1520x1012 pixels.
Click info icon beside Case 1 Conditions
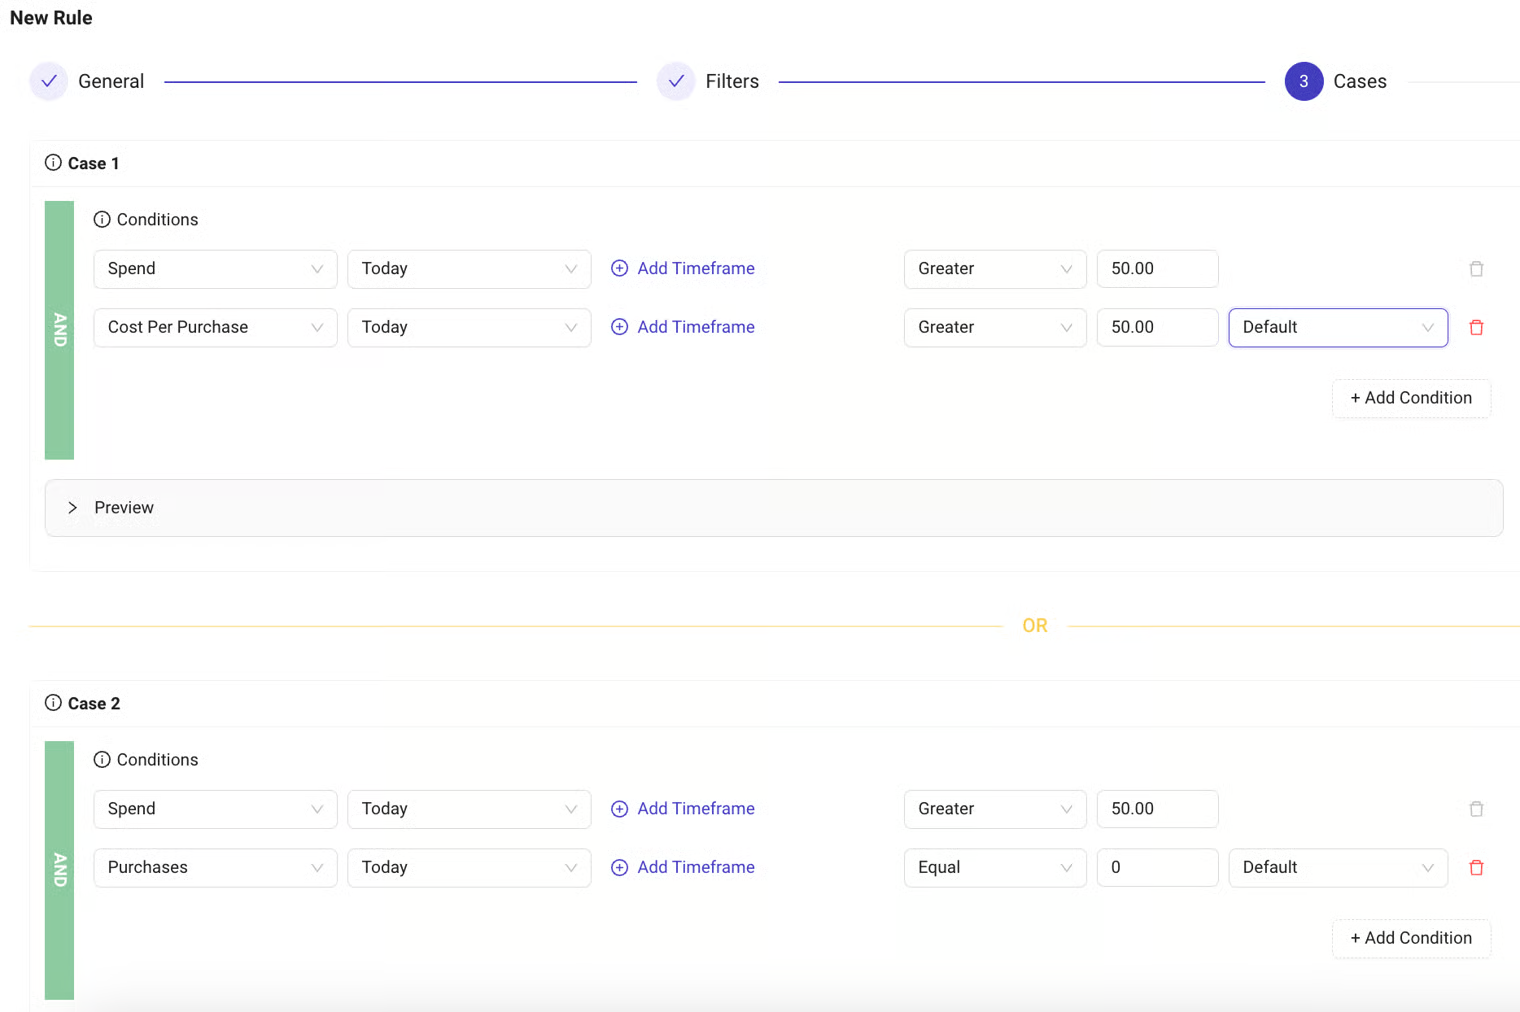click(102, 219)
